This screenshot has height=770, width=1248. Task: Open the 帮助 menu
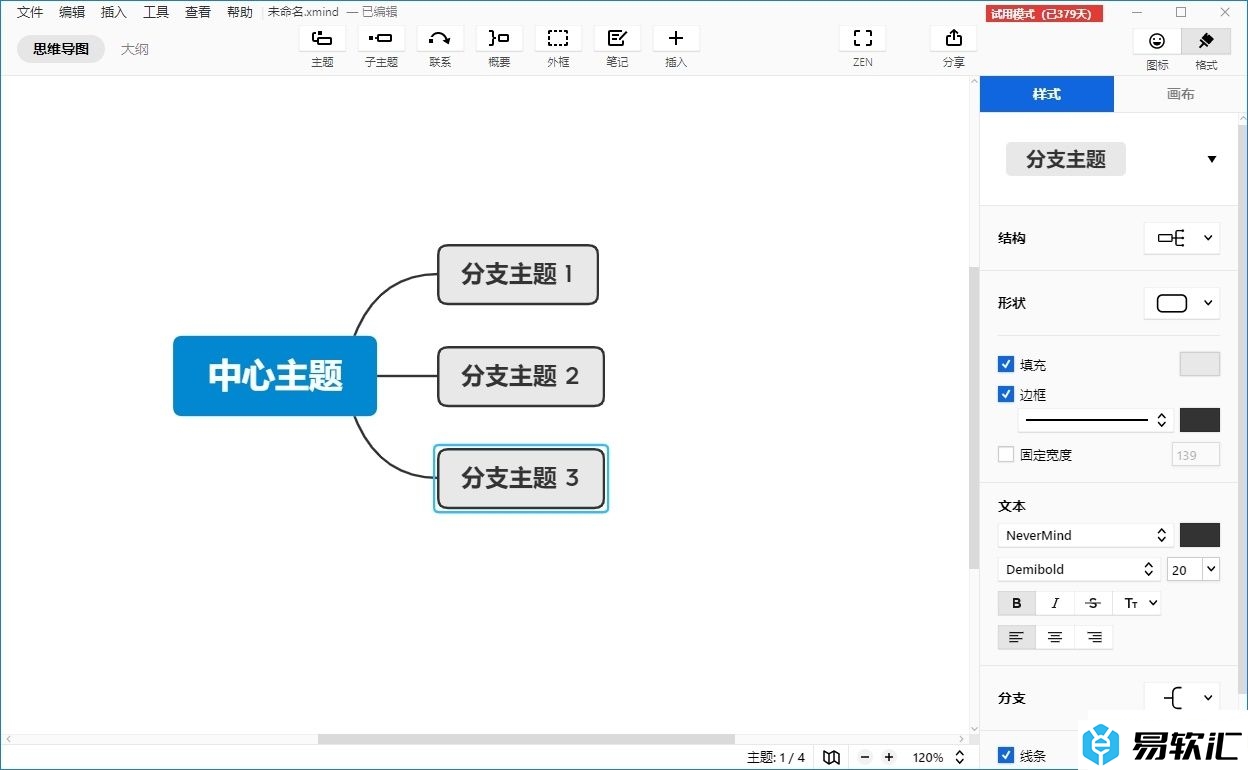[x=240, y=12]
